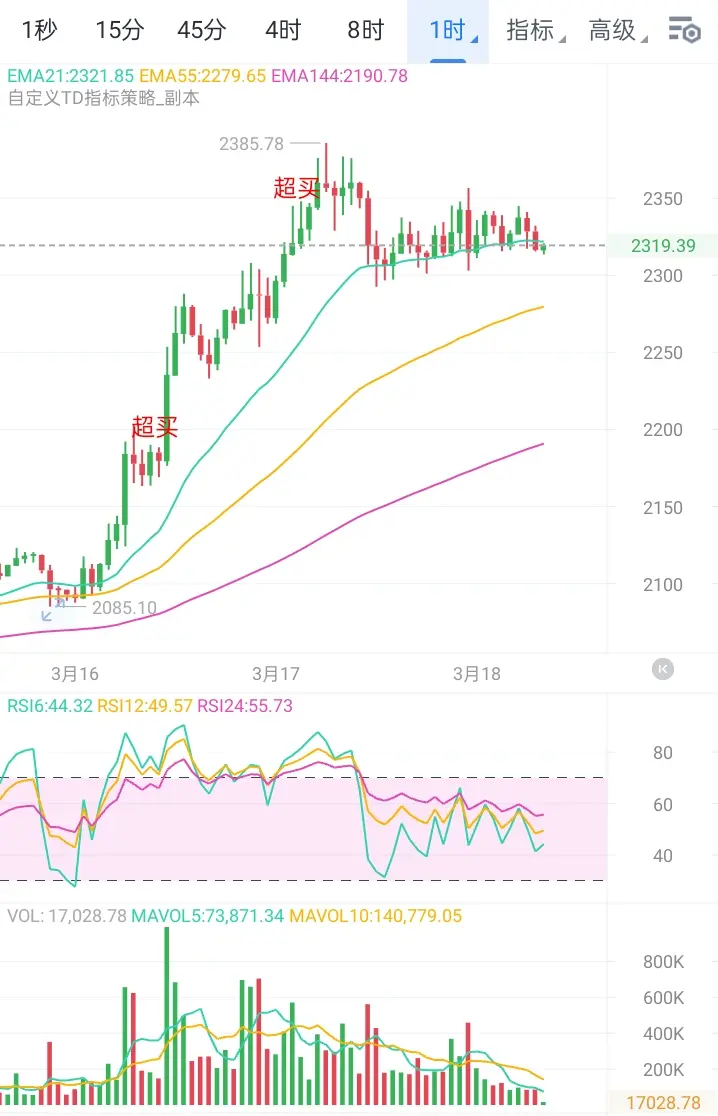Click the current volume tag 17028.78
The width and height of the screenshot is (718, 1116).
coord(663,1103)
